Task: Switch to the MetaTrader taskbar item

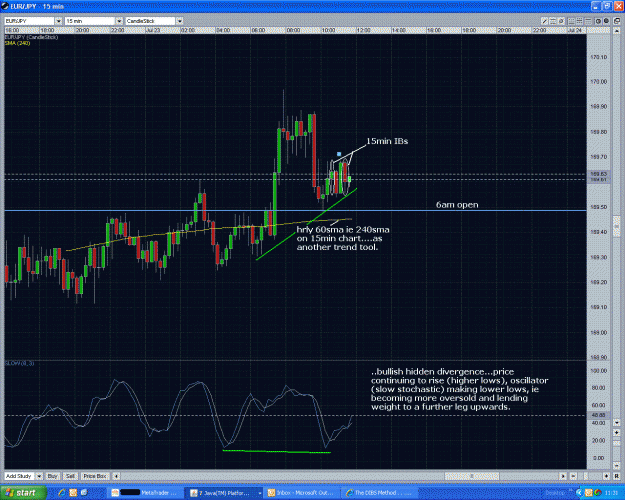Action: click(146, 493)
